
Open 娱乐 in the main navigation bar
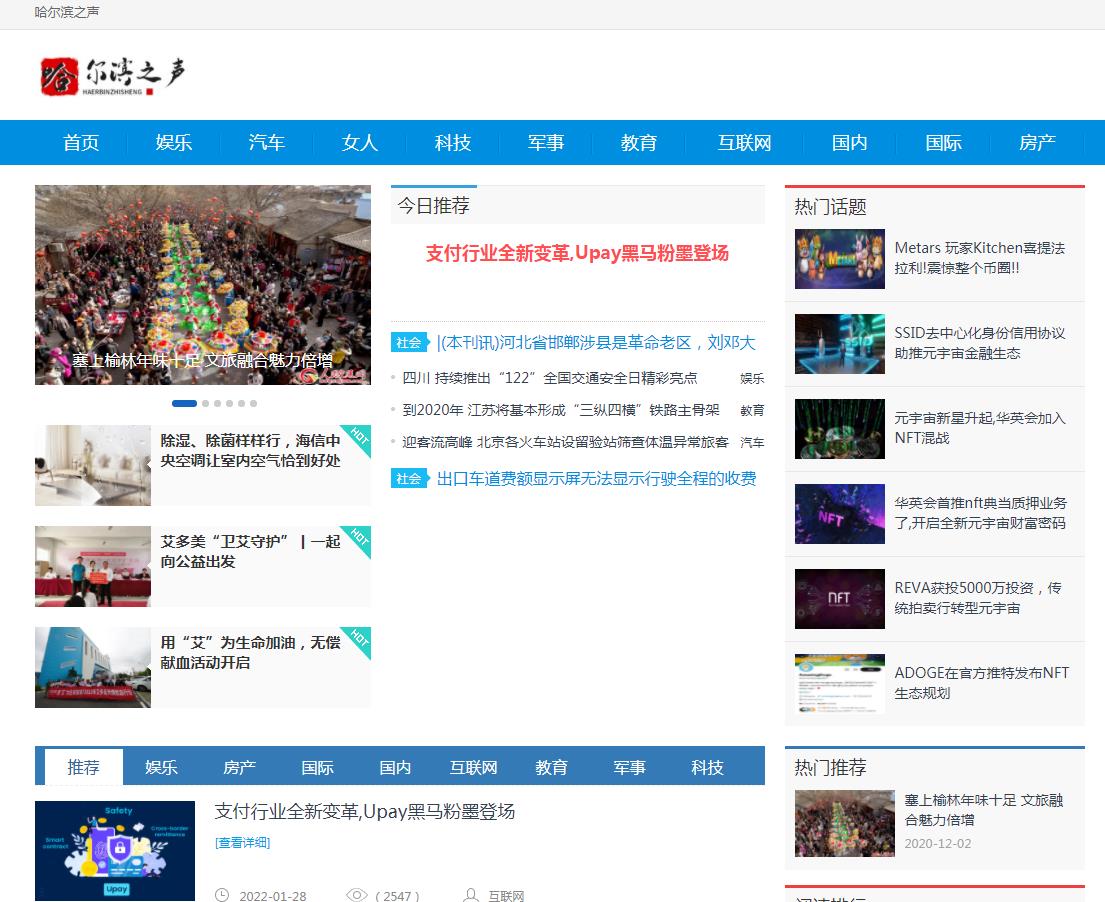[x=174, y=142]
